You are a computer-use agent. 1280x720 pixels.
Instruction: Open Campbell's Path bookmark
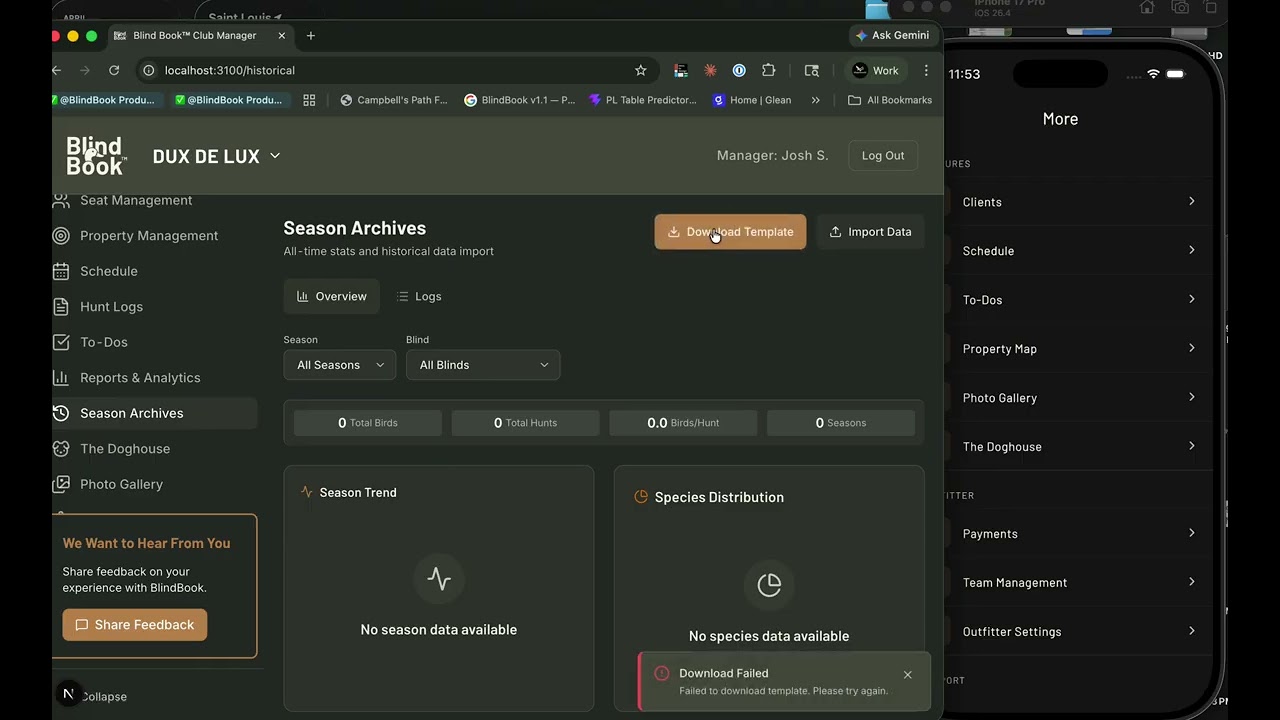(395, 100)
